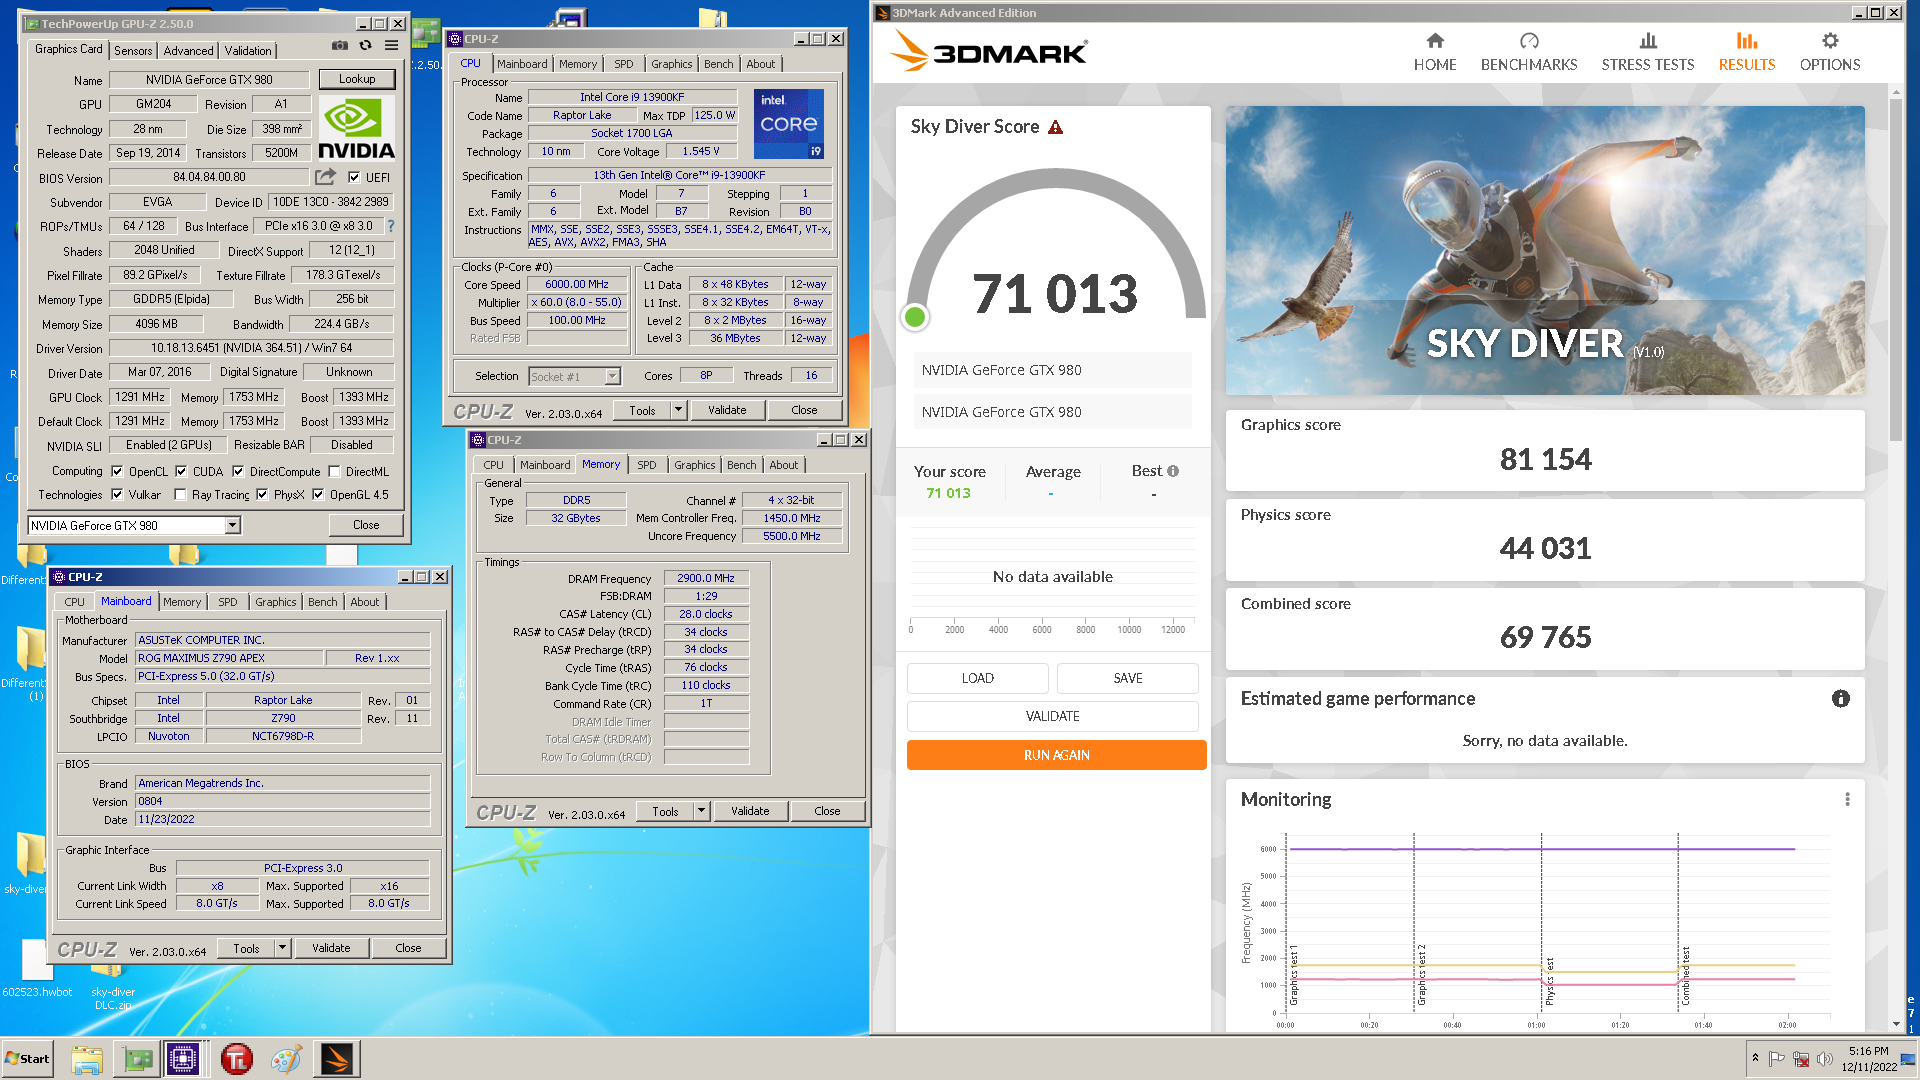Open the Bench tab in top CPU-Z window

[718, 64]
